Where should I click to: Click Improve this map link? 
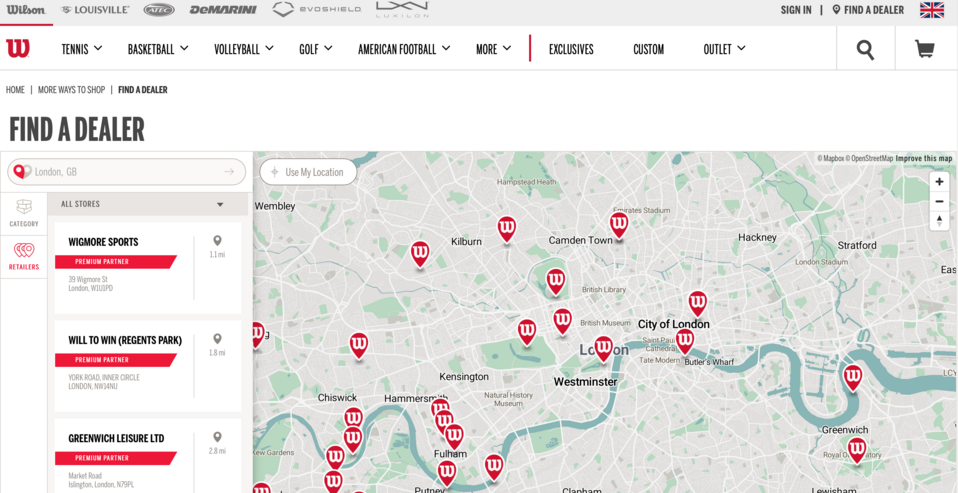tap(924, 158)
